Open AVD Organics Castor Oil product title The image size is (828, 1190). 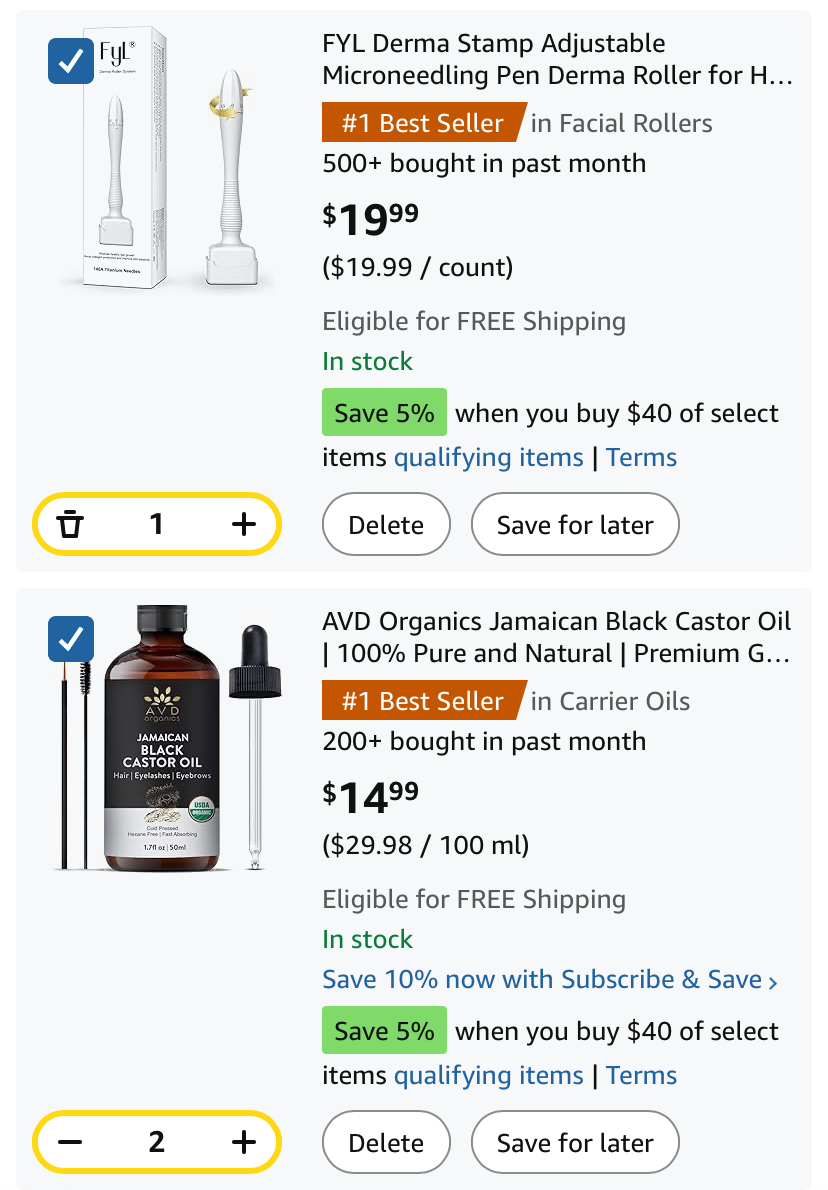point(556,638)
